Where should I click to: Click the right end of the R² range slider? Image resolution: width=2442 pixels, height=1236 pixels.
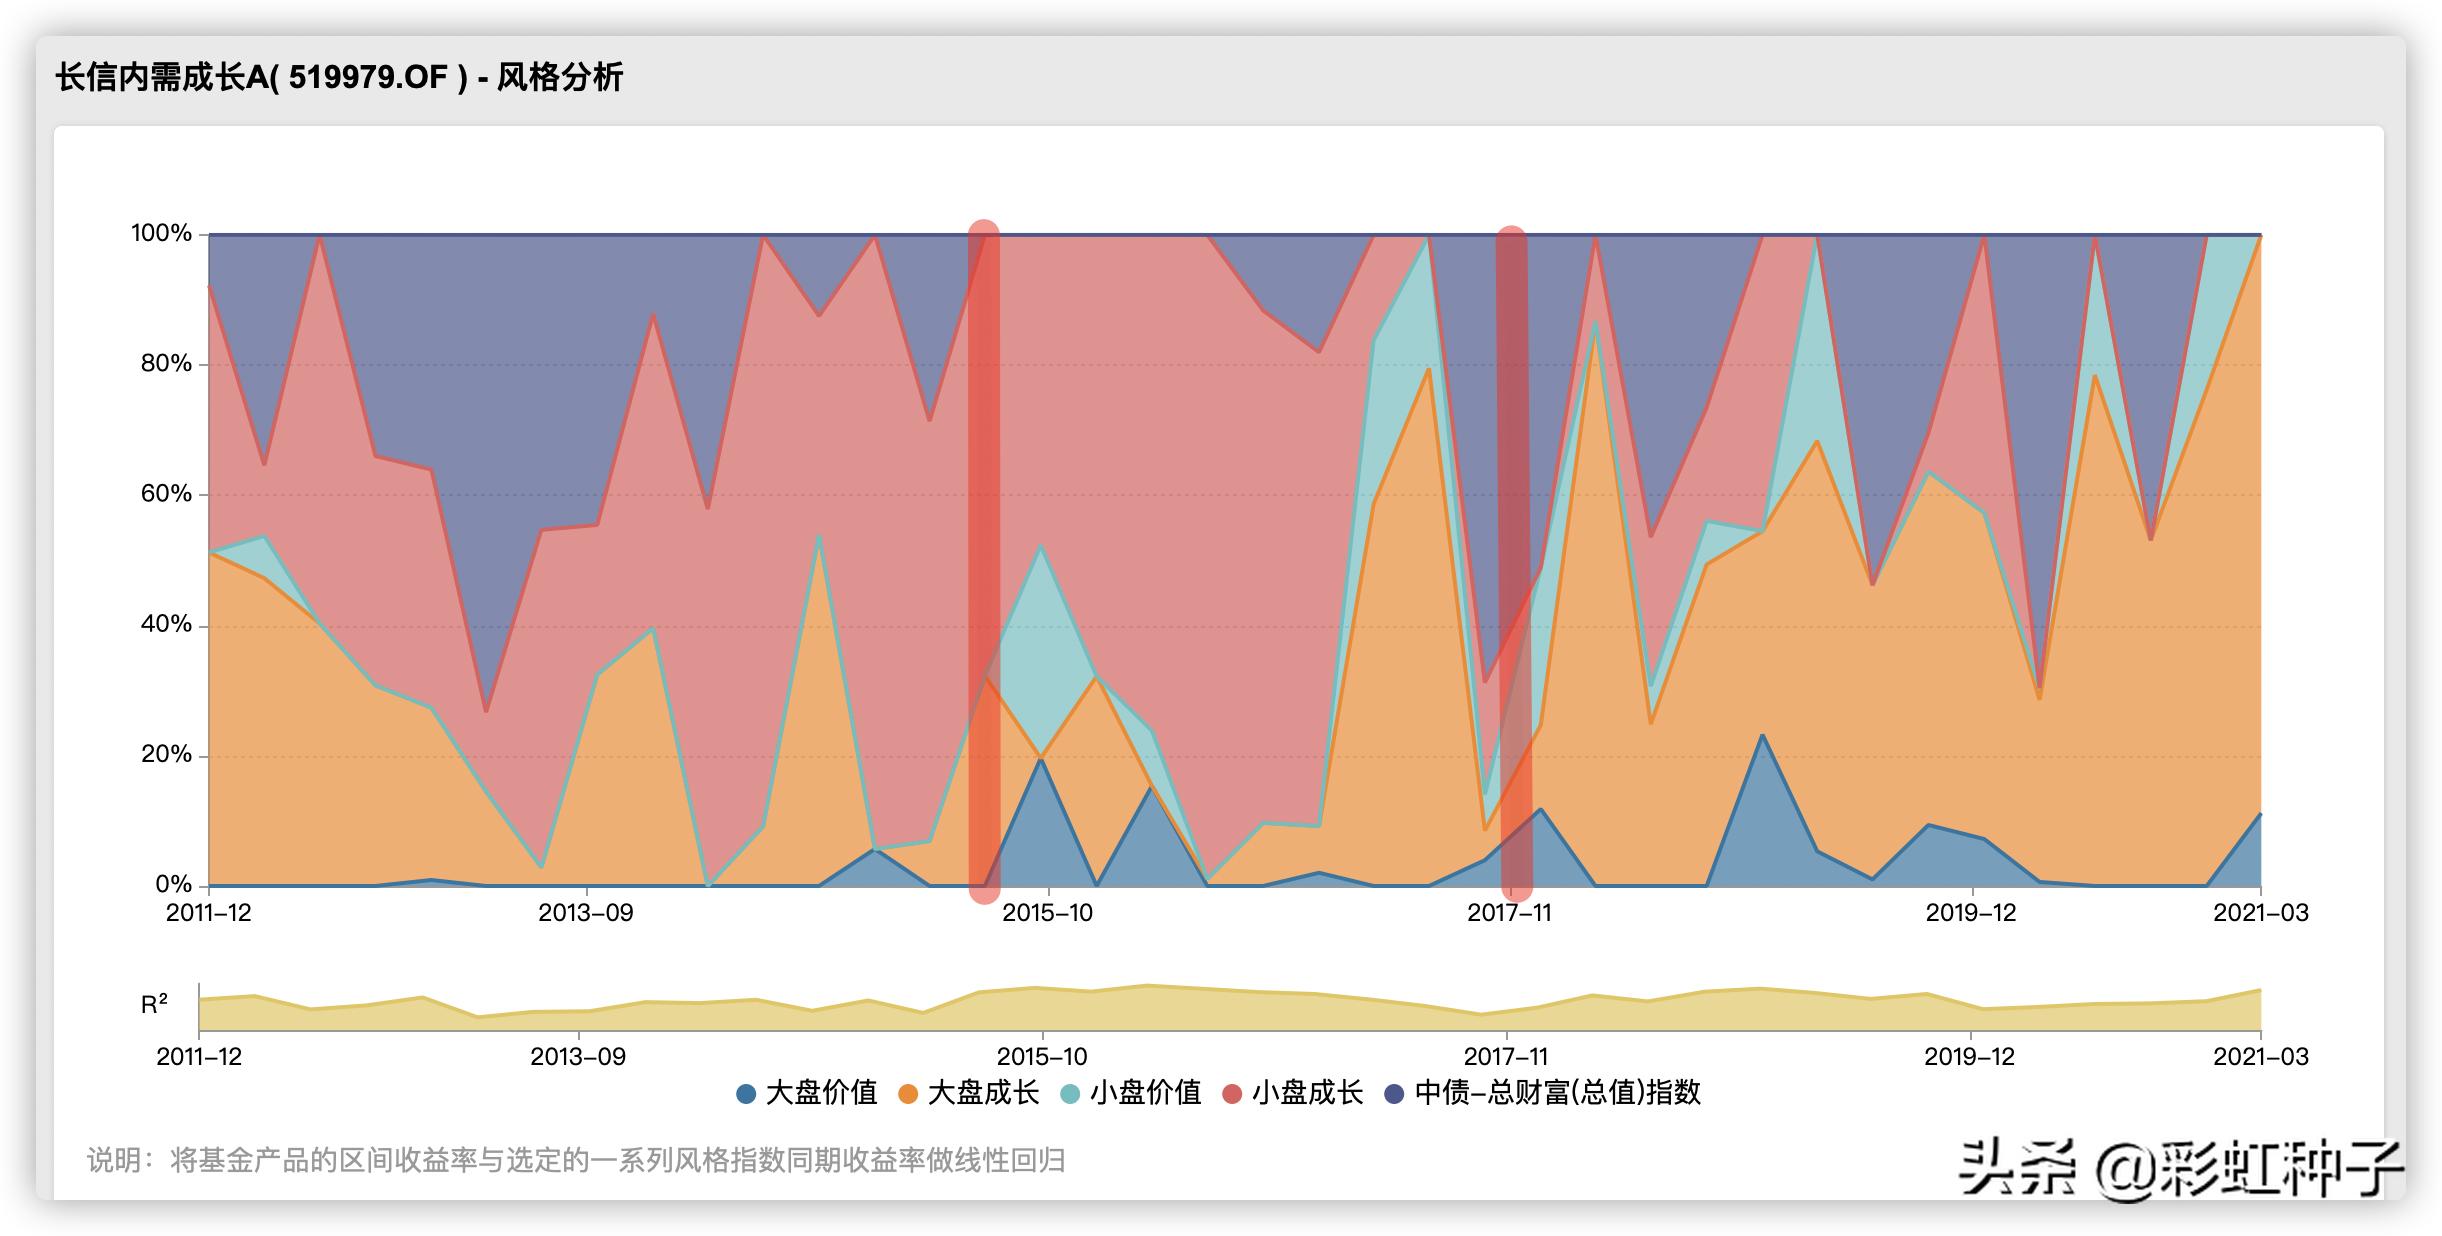pyautogui.click(x=2260, y=1008)
